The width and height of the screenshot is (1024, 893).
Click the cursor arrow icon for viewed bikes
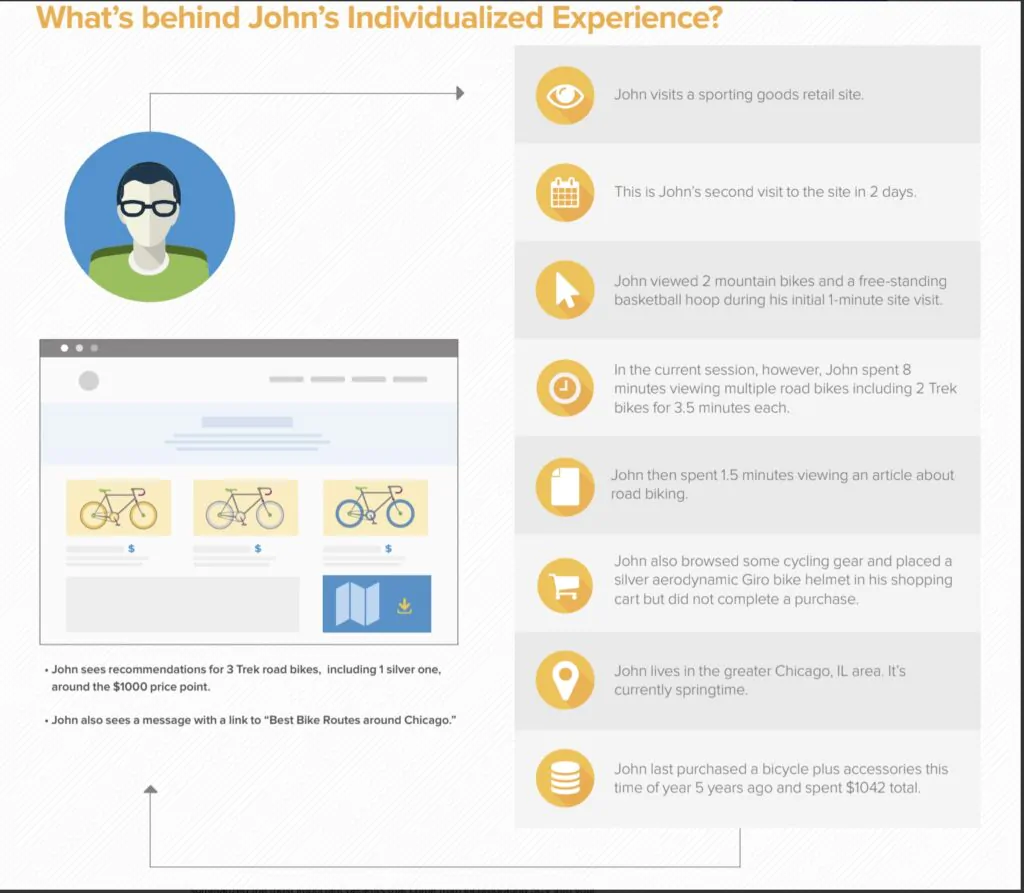(565, 290)
